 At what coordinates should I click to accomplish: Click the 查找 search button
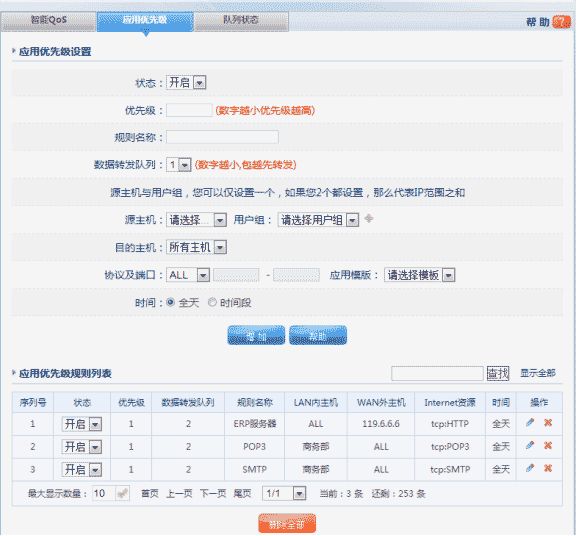498,373
